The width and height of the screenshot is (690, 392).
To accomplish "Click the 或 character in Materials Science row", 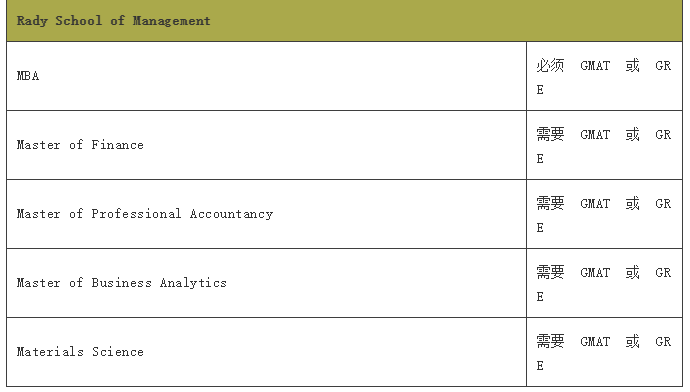I will coord(632,341).
